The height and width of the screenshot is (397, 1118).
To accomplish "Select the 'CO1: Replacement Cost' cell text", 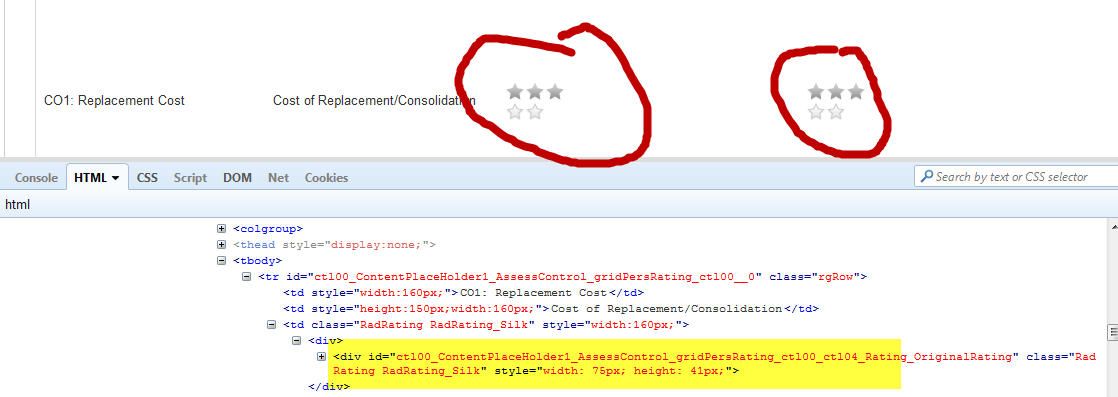I will 114,100.
